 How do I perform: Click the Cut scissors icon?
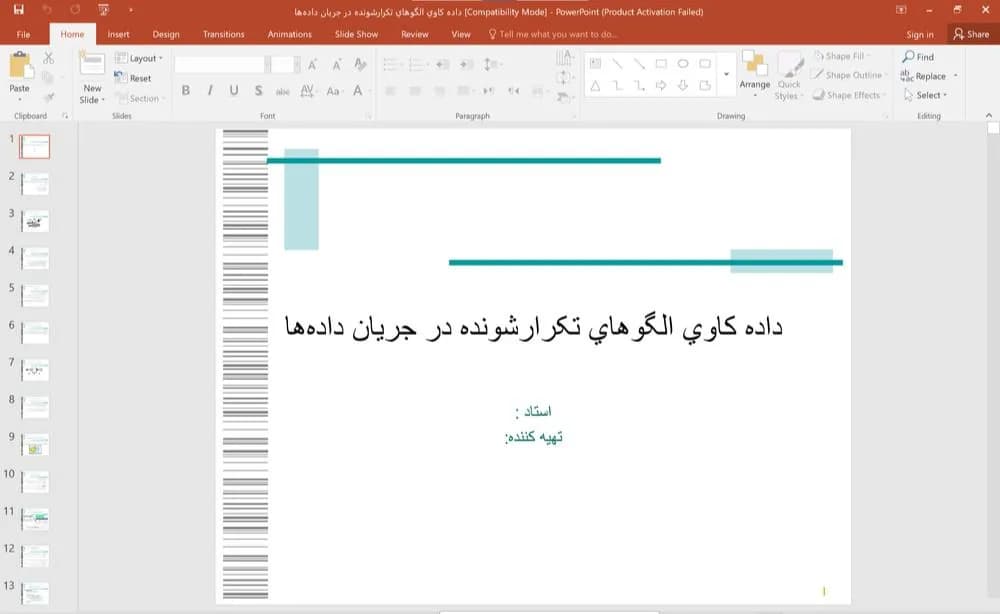pyautogui.click(x=48, y=58)
